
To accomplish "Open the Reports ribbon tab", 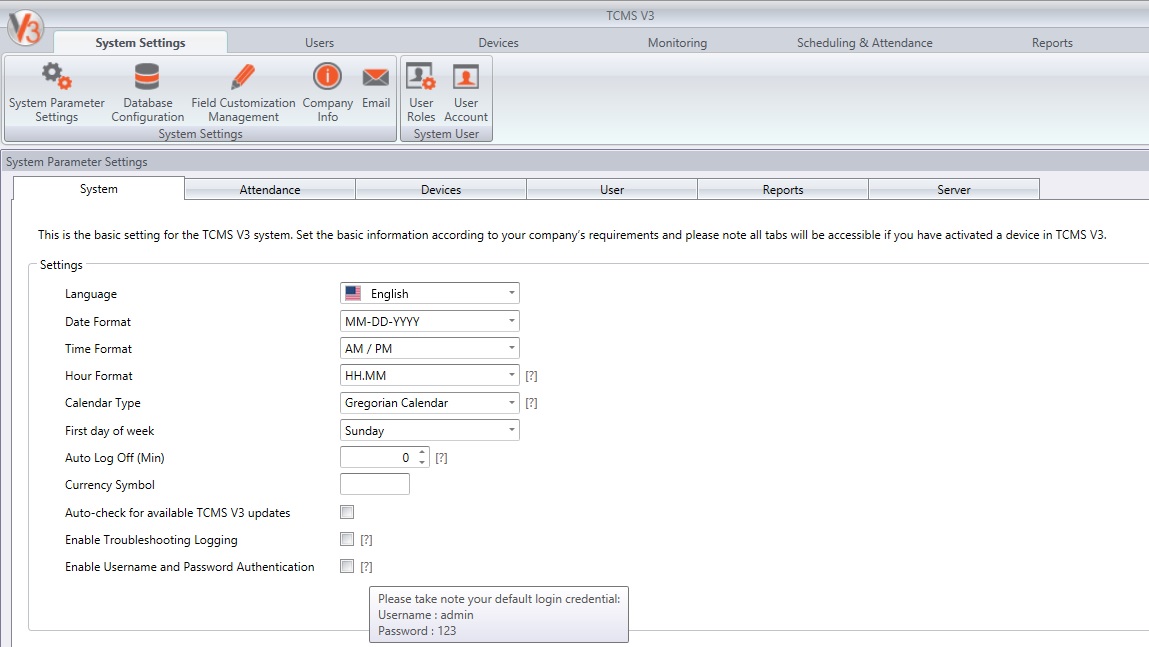I will [1052, 42].
